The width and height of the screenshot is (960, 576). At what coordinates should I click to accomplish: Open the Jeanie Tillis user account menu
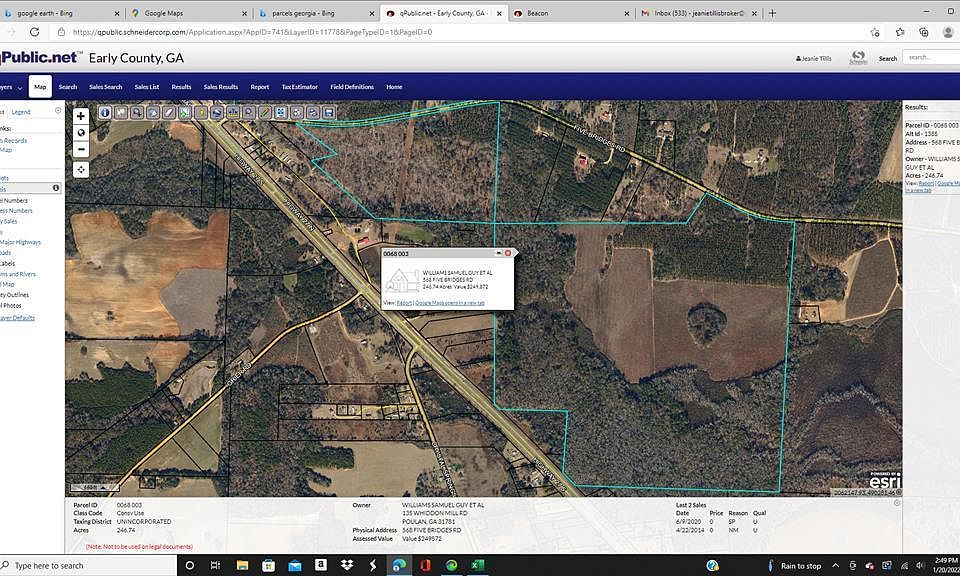click(816, 58)
